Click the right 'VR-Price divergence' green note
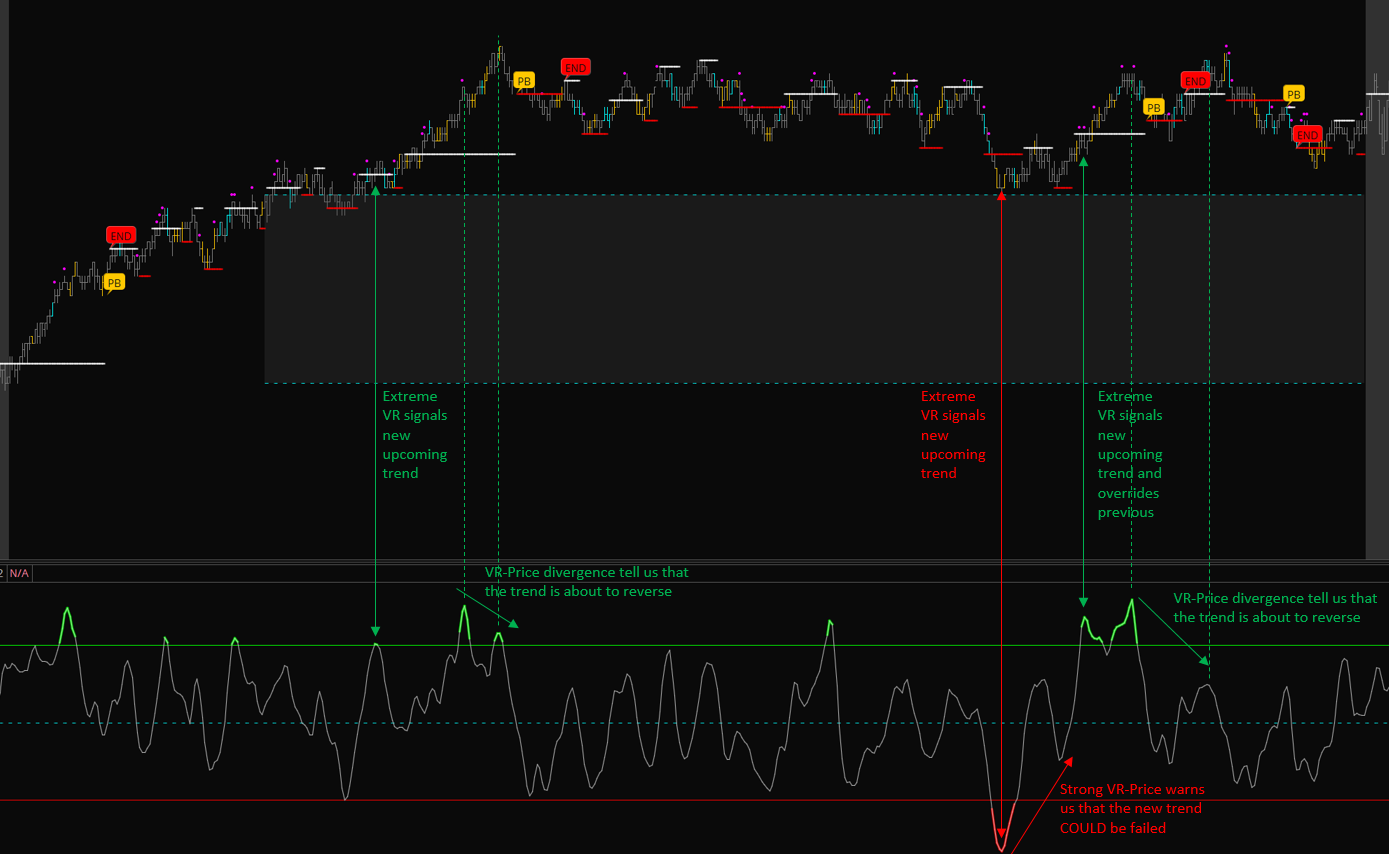This screenshot has height=854, width=1389. (1274, 608)
